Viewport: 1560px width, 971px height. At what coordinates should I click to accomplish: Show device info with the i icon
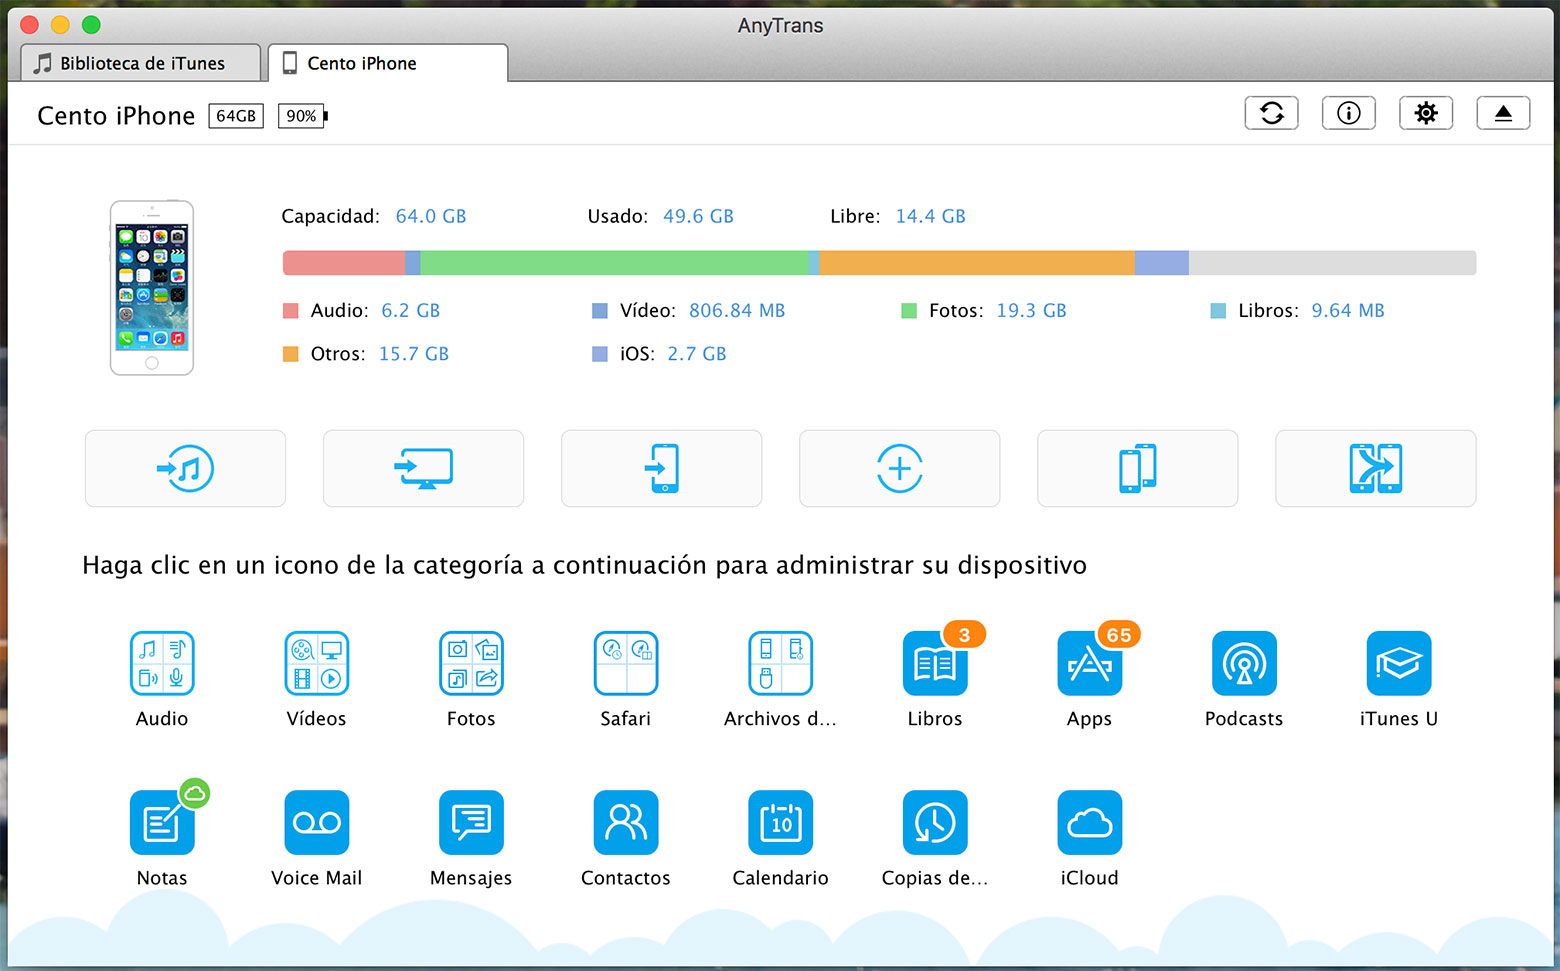(x=1348, y=113)
